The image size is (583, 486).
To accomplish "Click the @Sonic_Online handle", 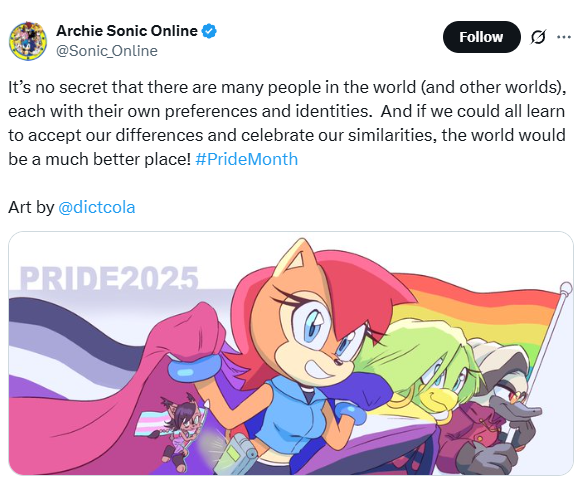I will coord(107,51).
